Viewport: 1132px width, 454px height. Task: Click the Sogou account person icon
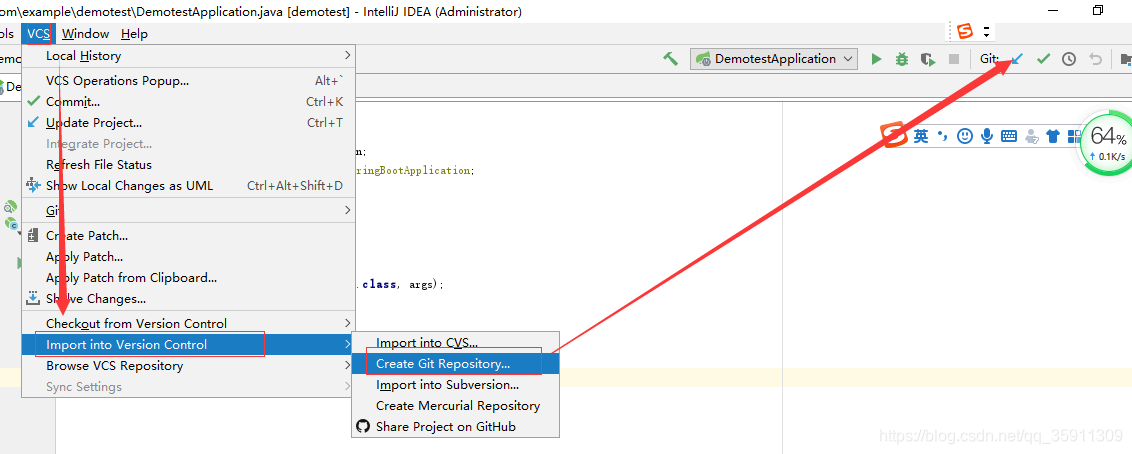(1032, 136)
